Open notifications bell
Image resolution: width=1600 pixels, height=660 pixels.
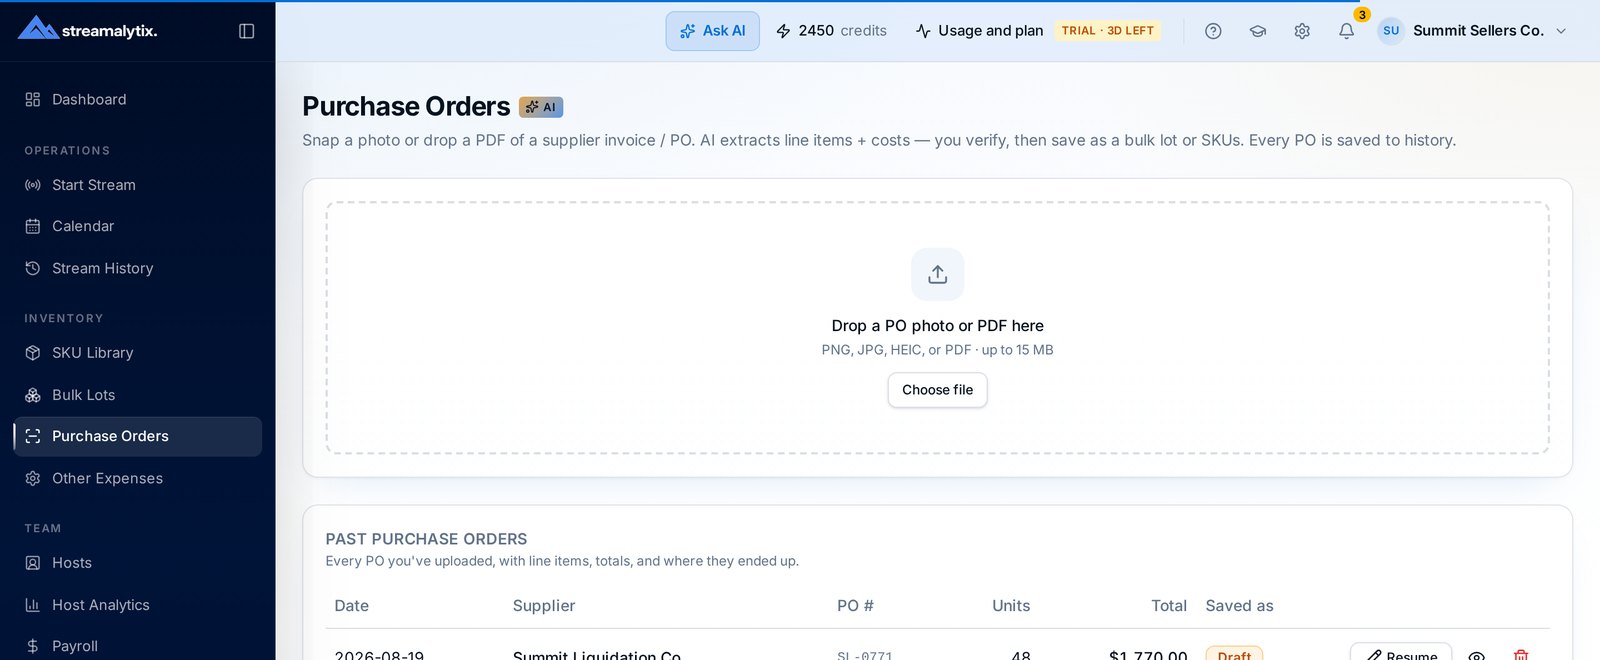click(1347, 31)
